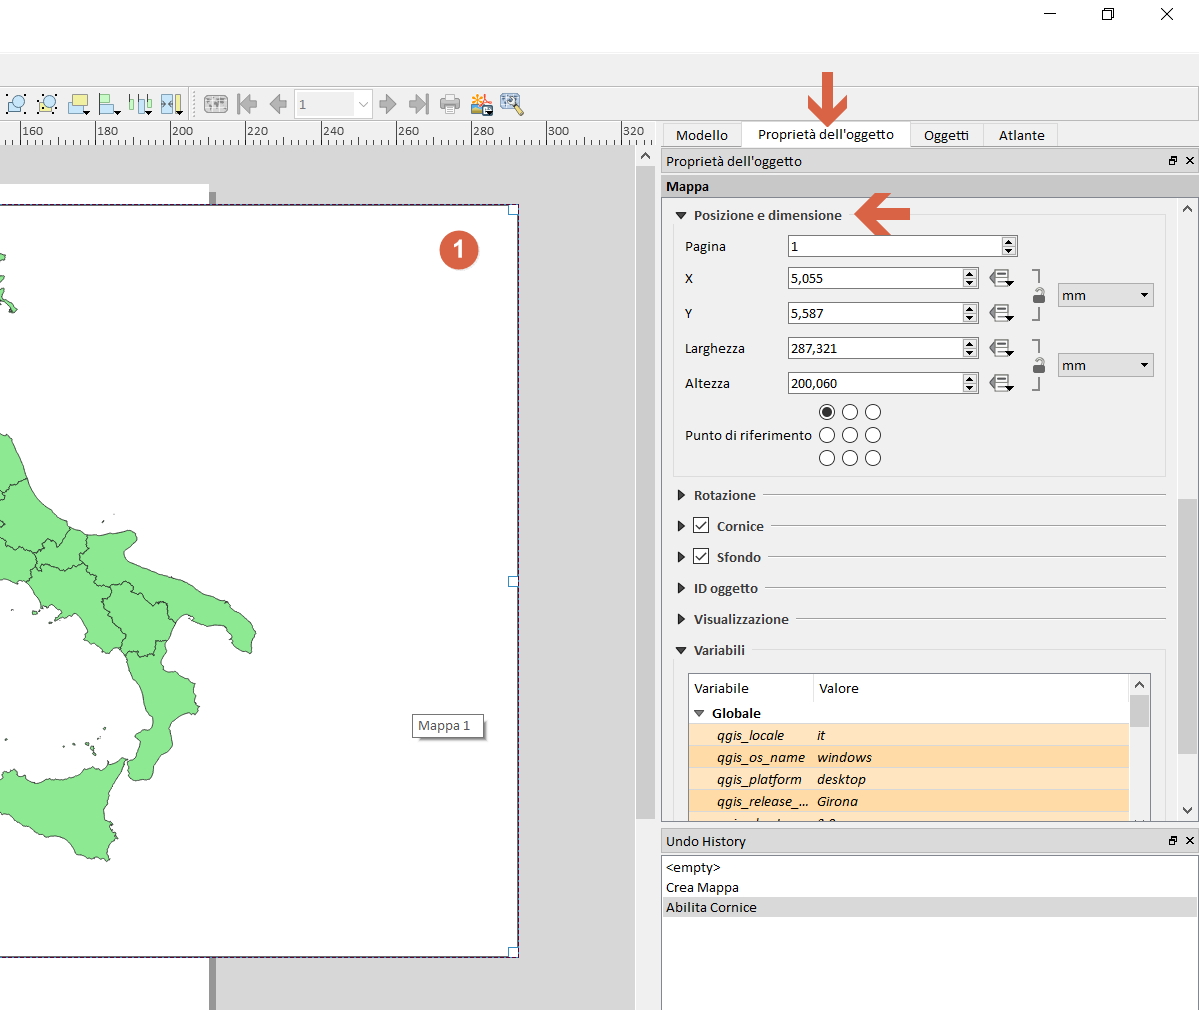1199x1010 pixels.
Task: Click the ungroup items toolbar icon
Action: pos(47,104)
